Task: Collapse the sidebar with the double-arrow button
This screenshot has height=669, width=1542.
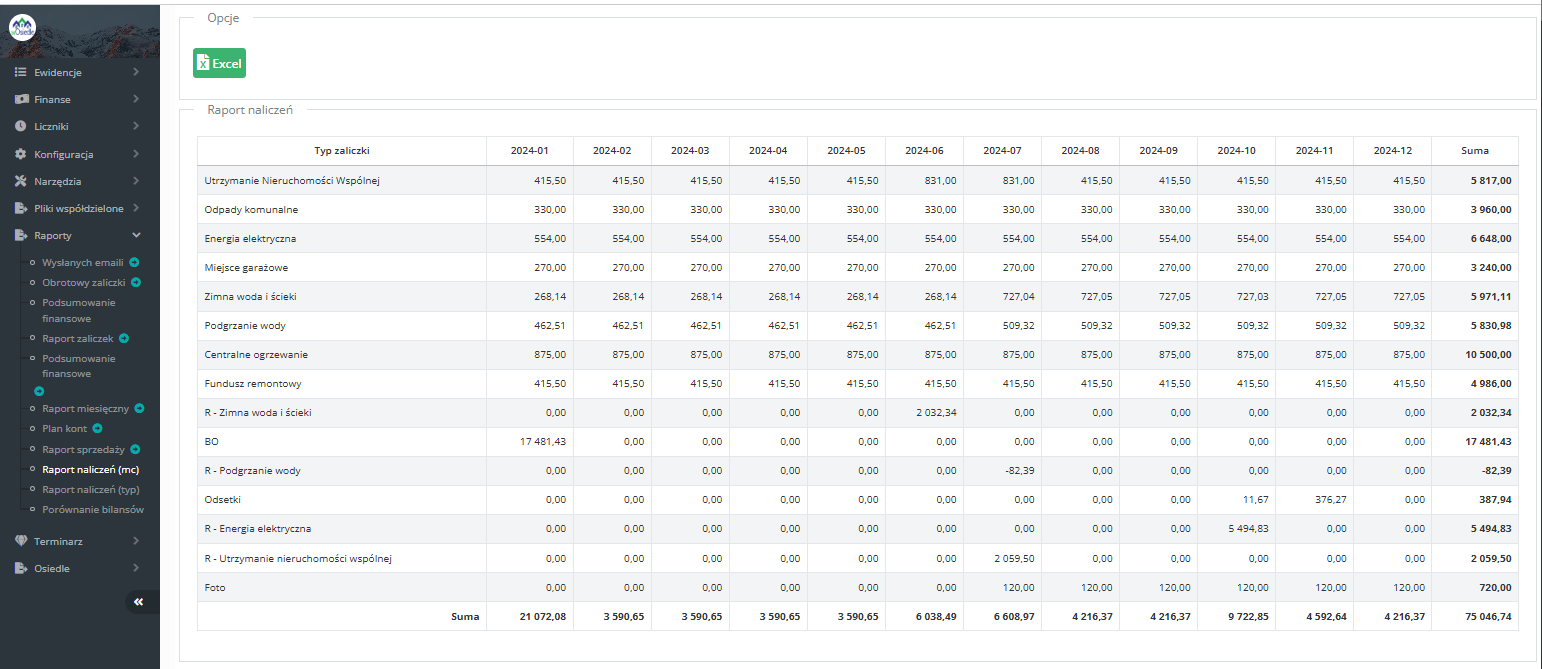Action: click(x=138, y=601)
